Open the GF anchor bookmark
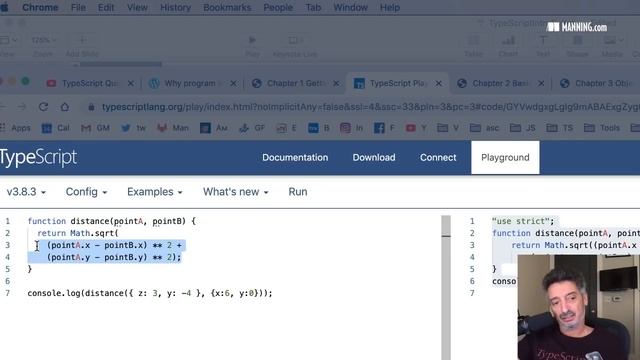Viewport: 640px width, 360px height. click(252, 128)
